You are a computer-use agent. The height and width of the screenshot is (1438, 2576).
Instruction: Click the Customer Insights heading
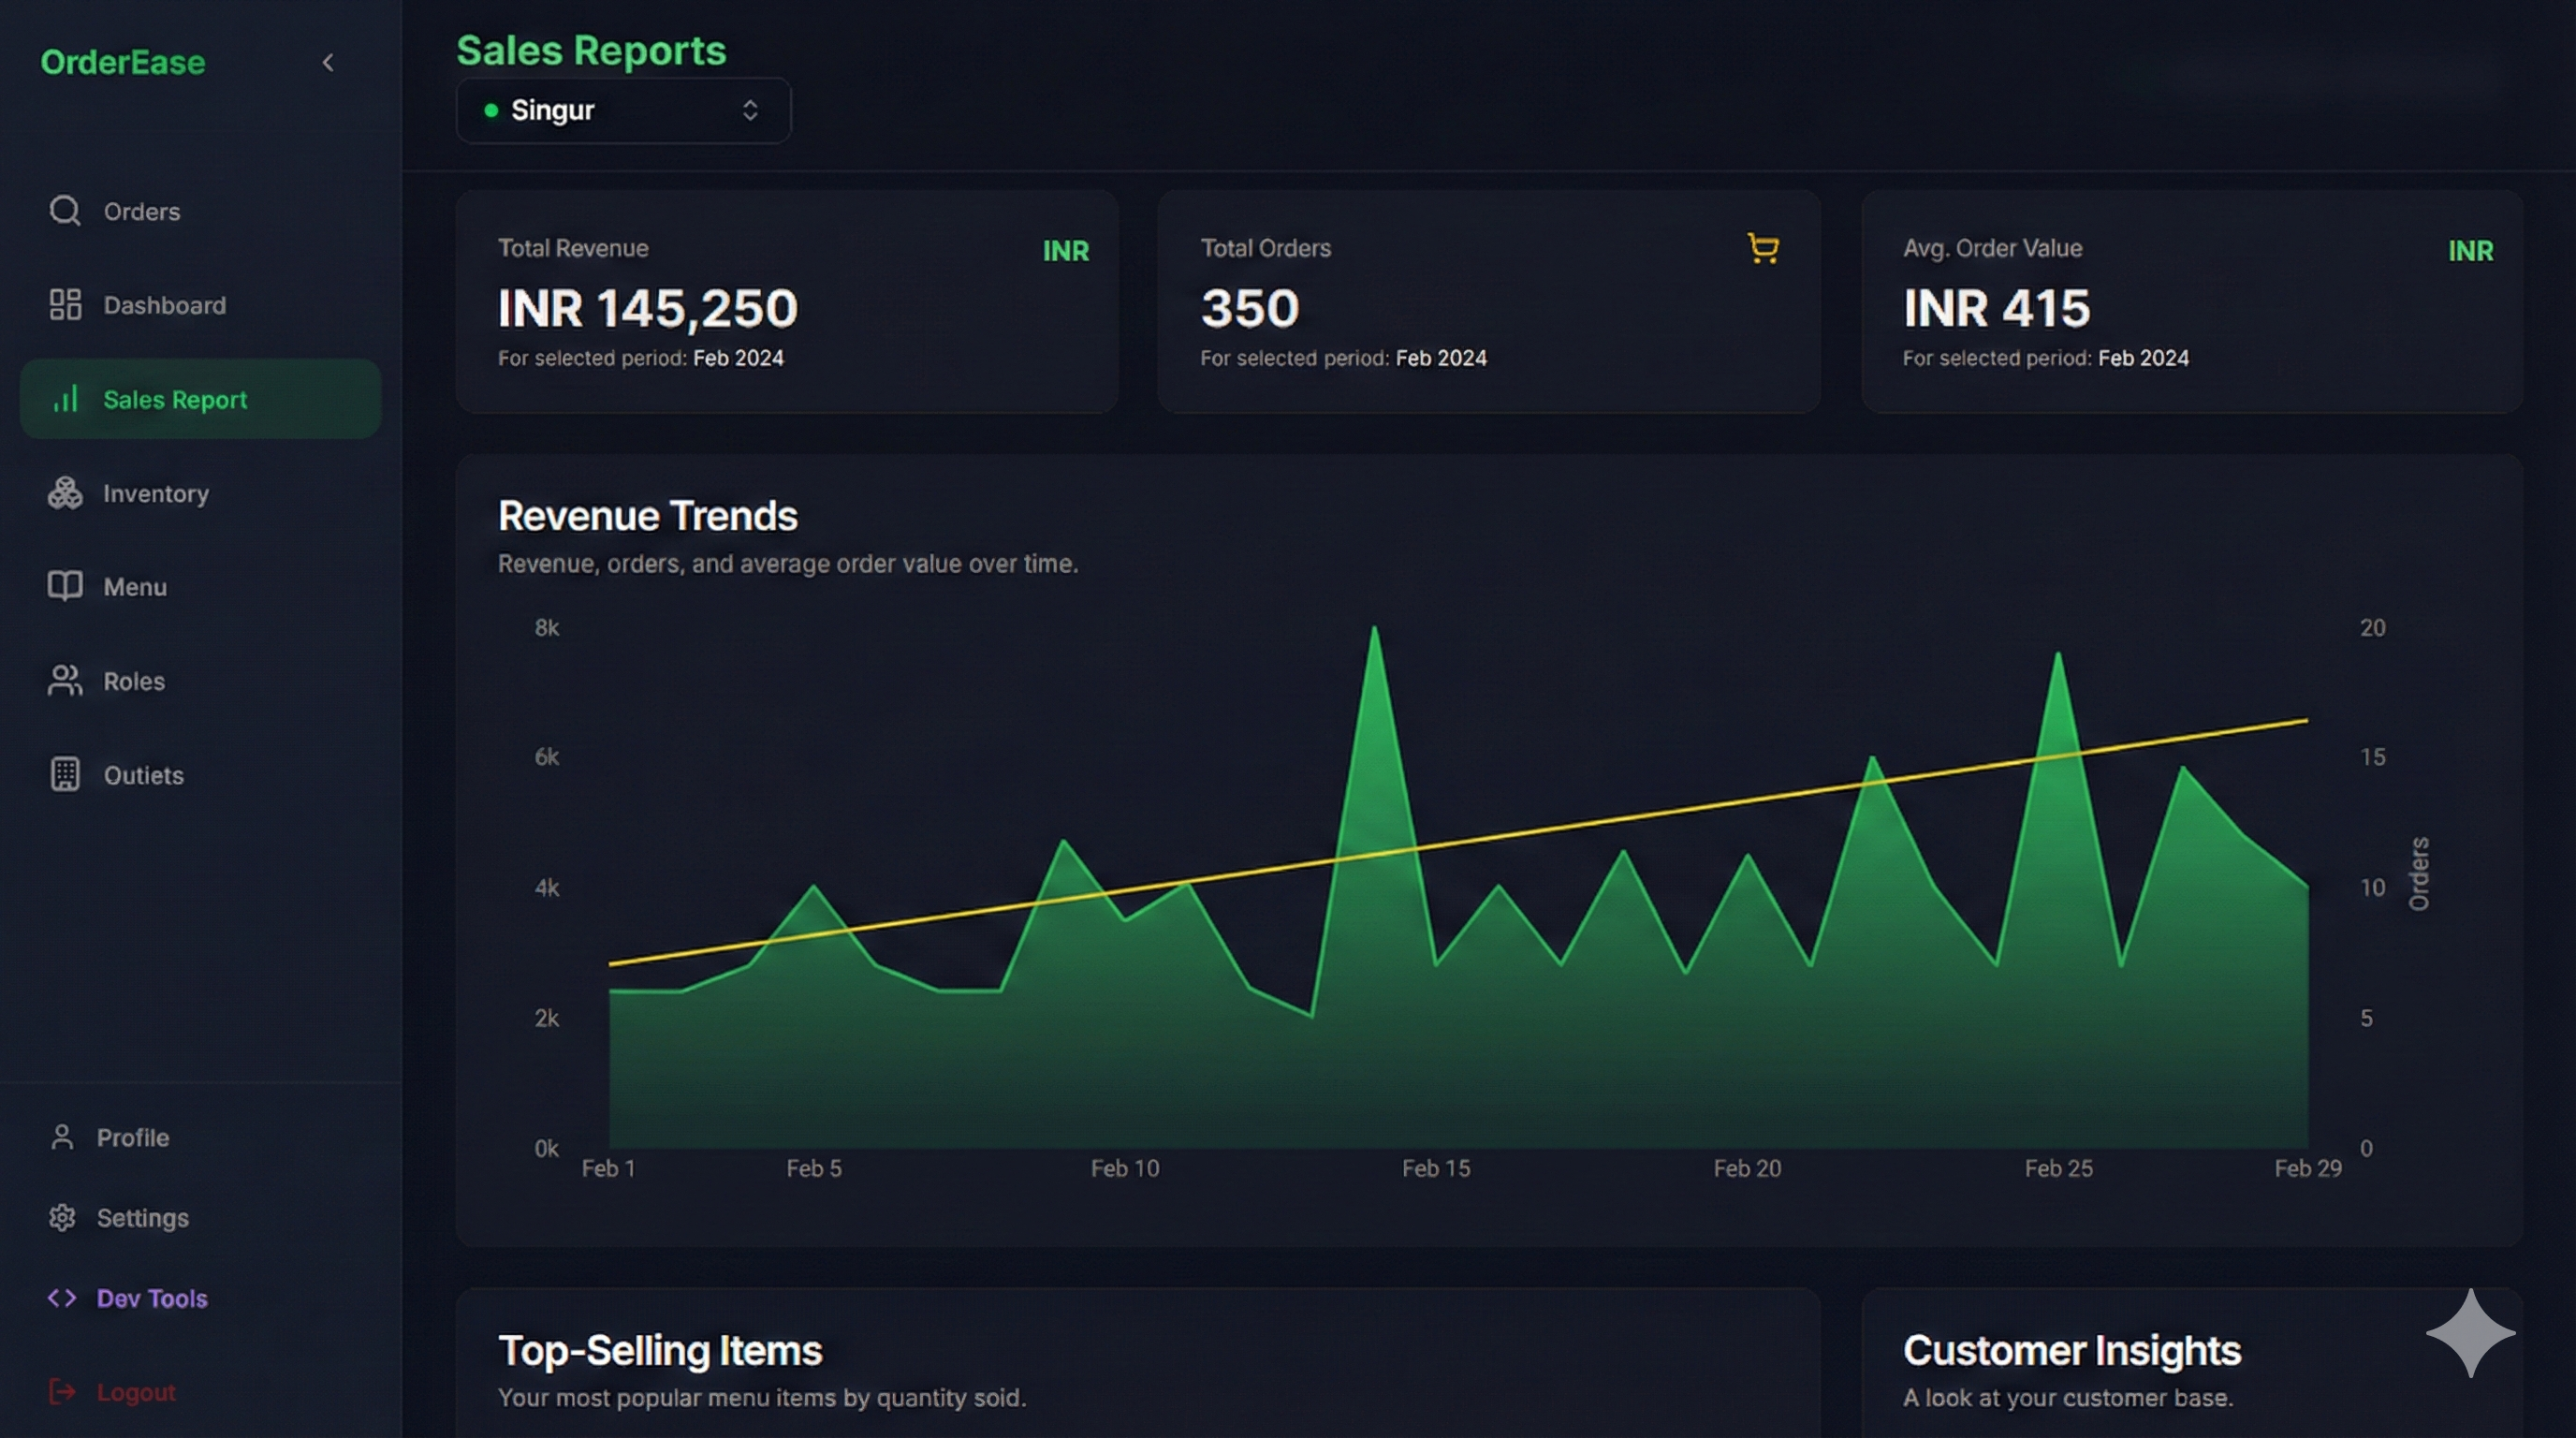[x=2072, y=1351]
